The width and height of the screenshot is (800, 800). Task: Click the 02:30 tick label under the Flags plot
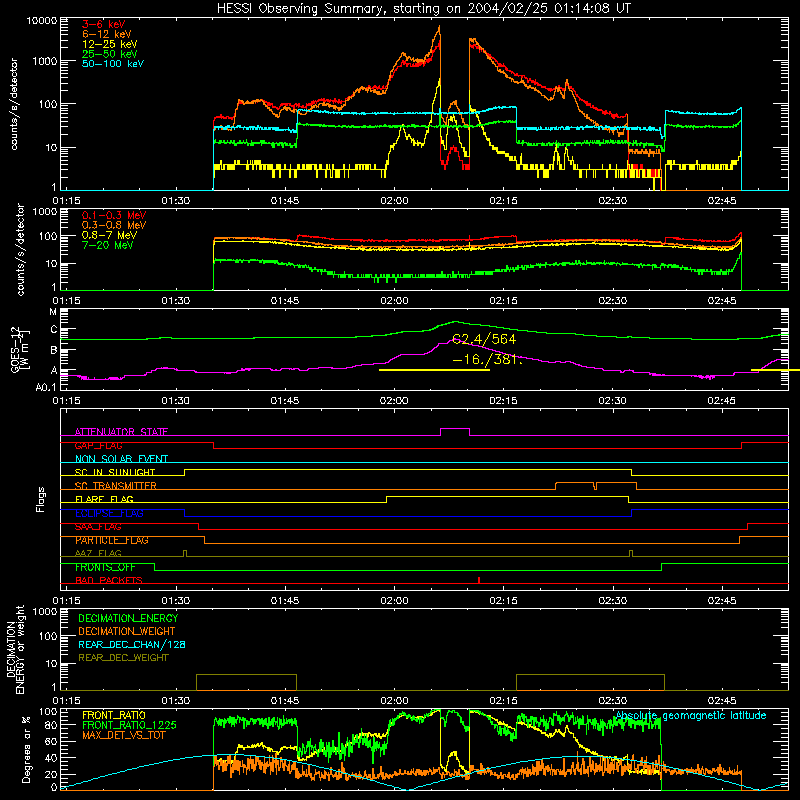612,601
